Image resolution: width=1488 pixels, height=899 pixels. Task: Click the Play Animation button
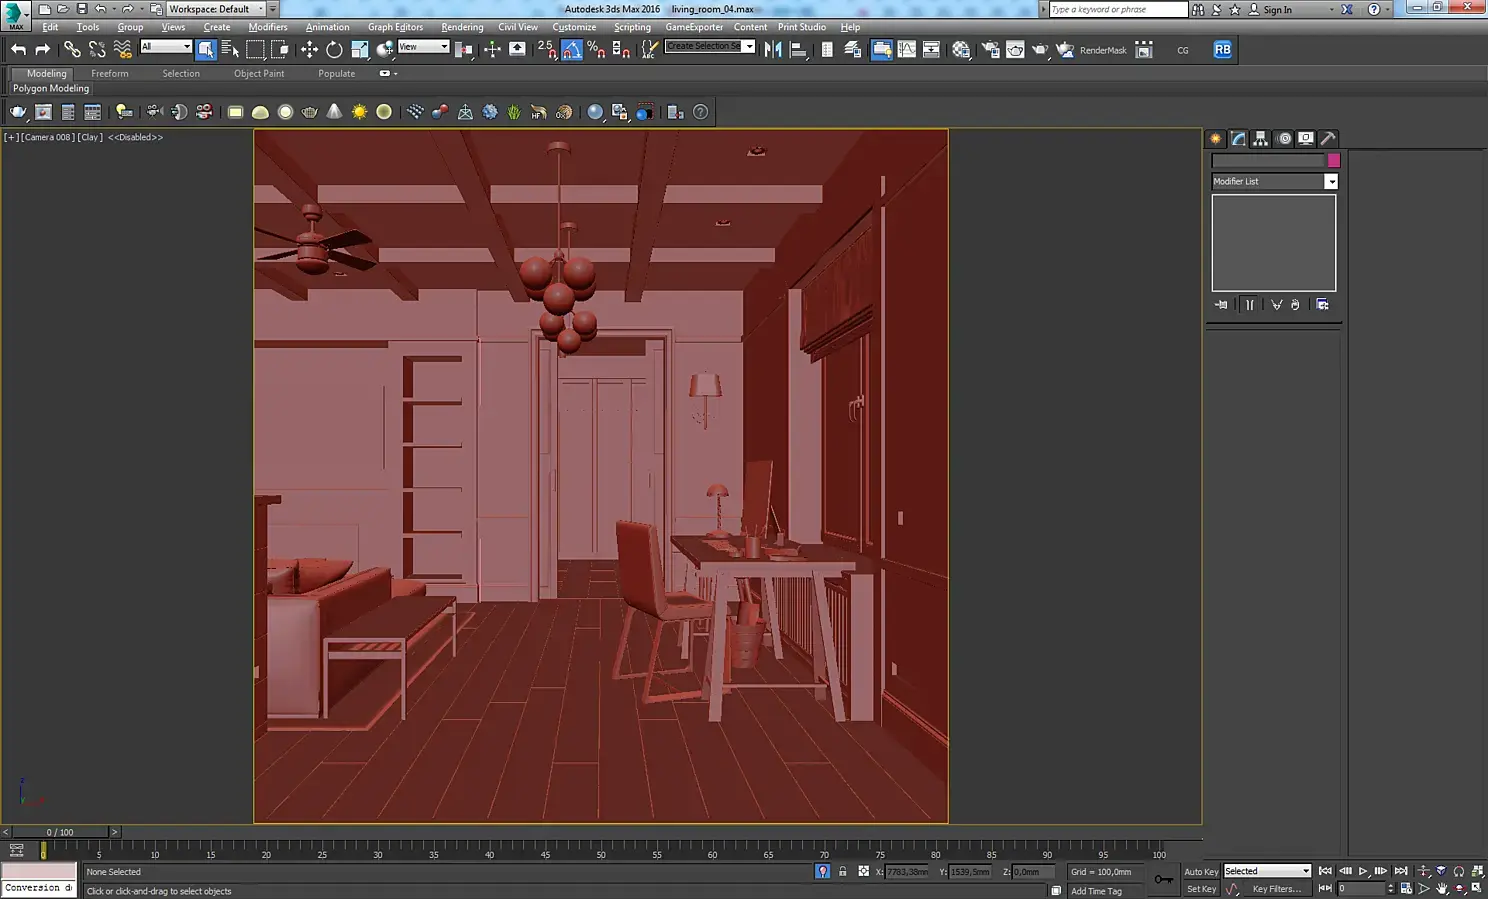coord(1363,872)
